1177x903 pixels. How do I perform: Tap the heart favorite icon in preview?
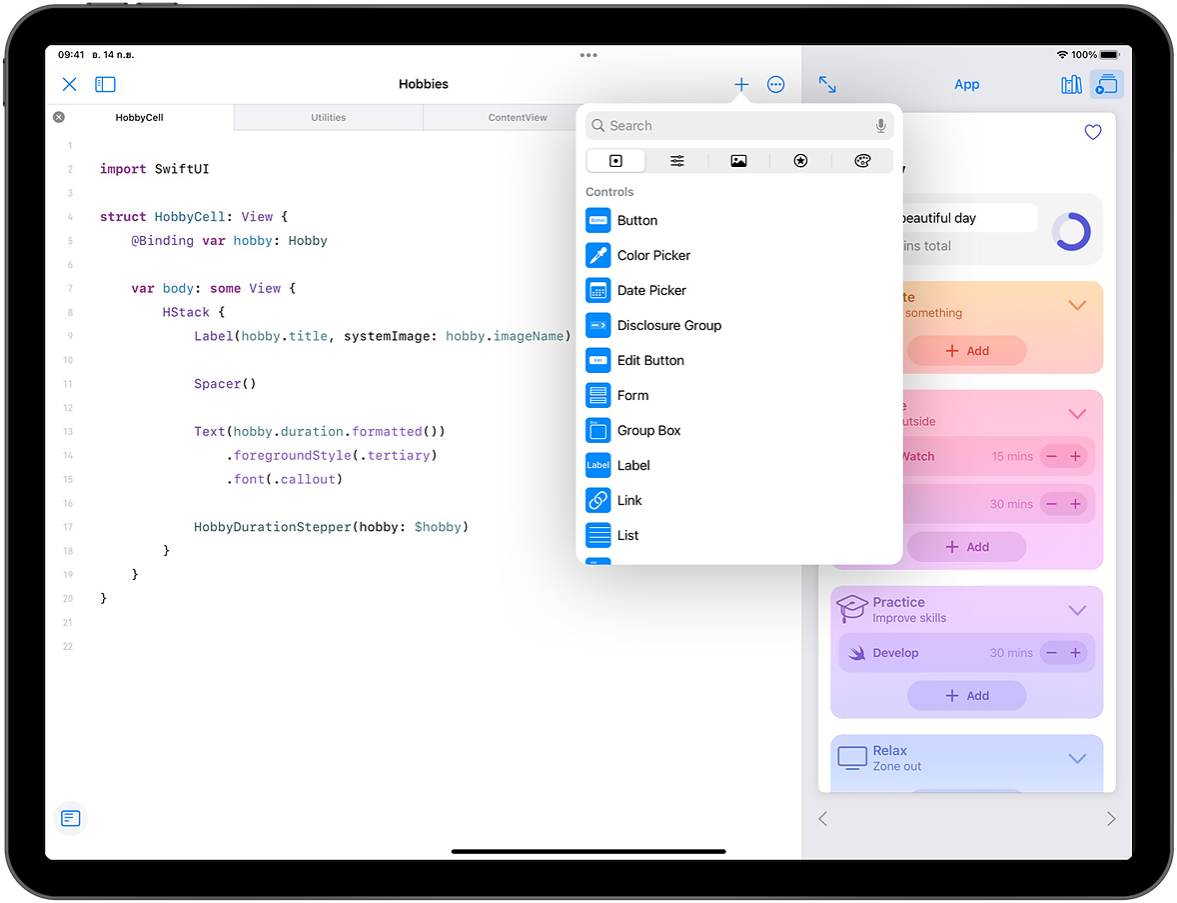(x=1093, y=132)
